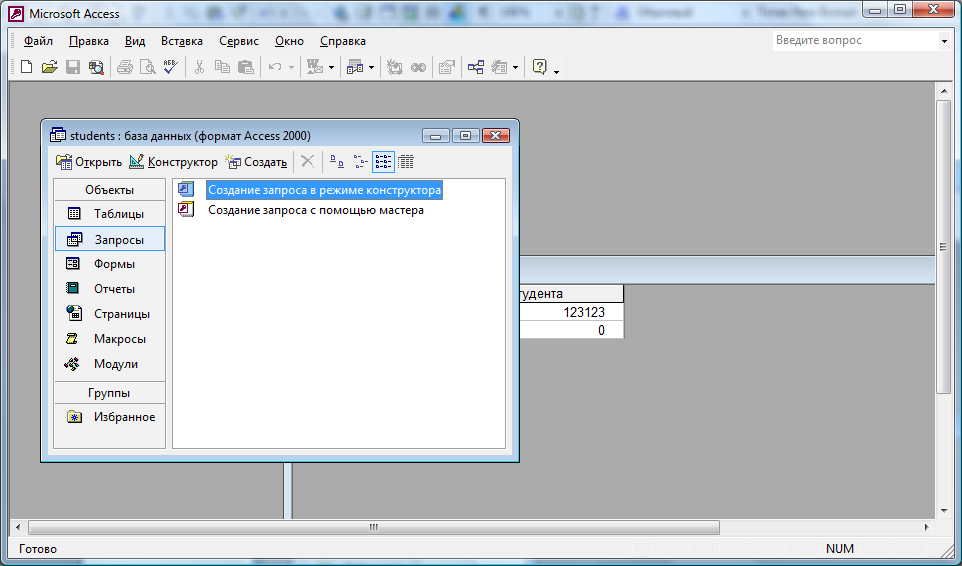Collapse the Группы section header
This screenshot has width=962, height=566.
pos(110,392)
